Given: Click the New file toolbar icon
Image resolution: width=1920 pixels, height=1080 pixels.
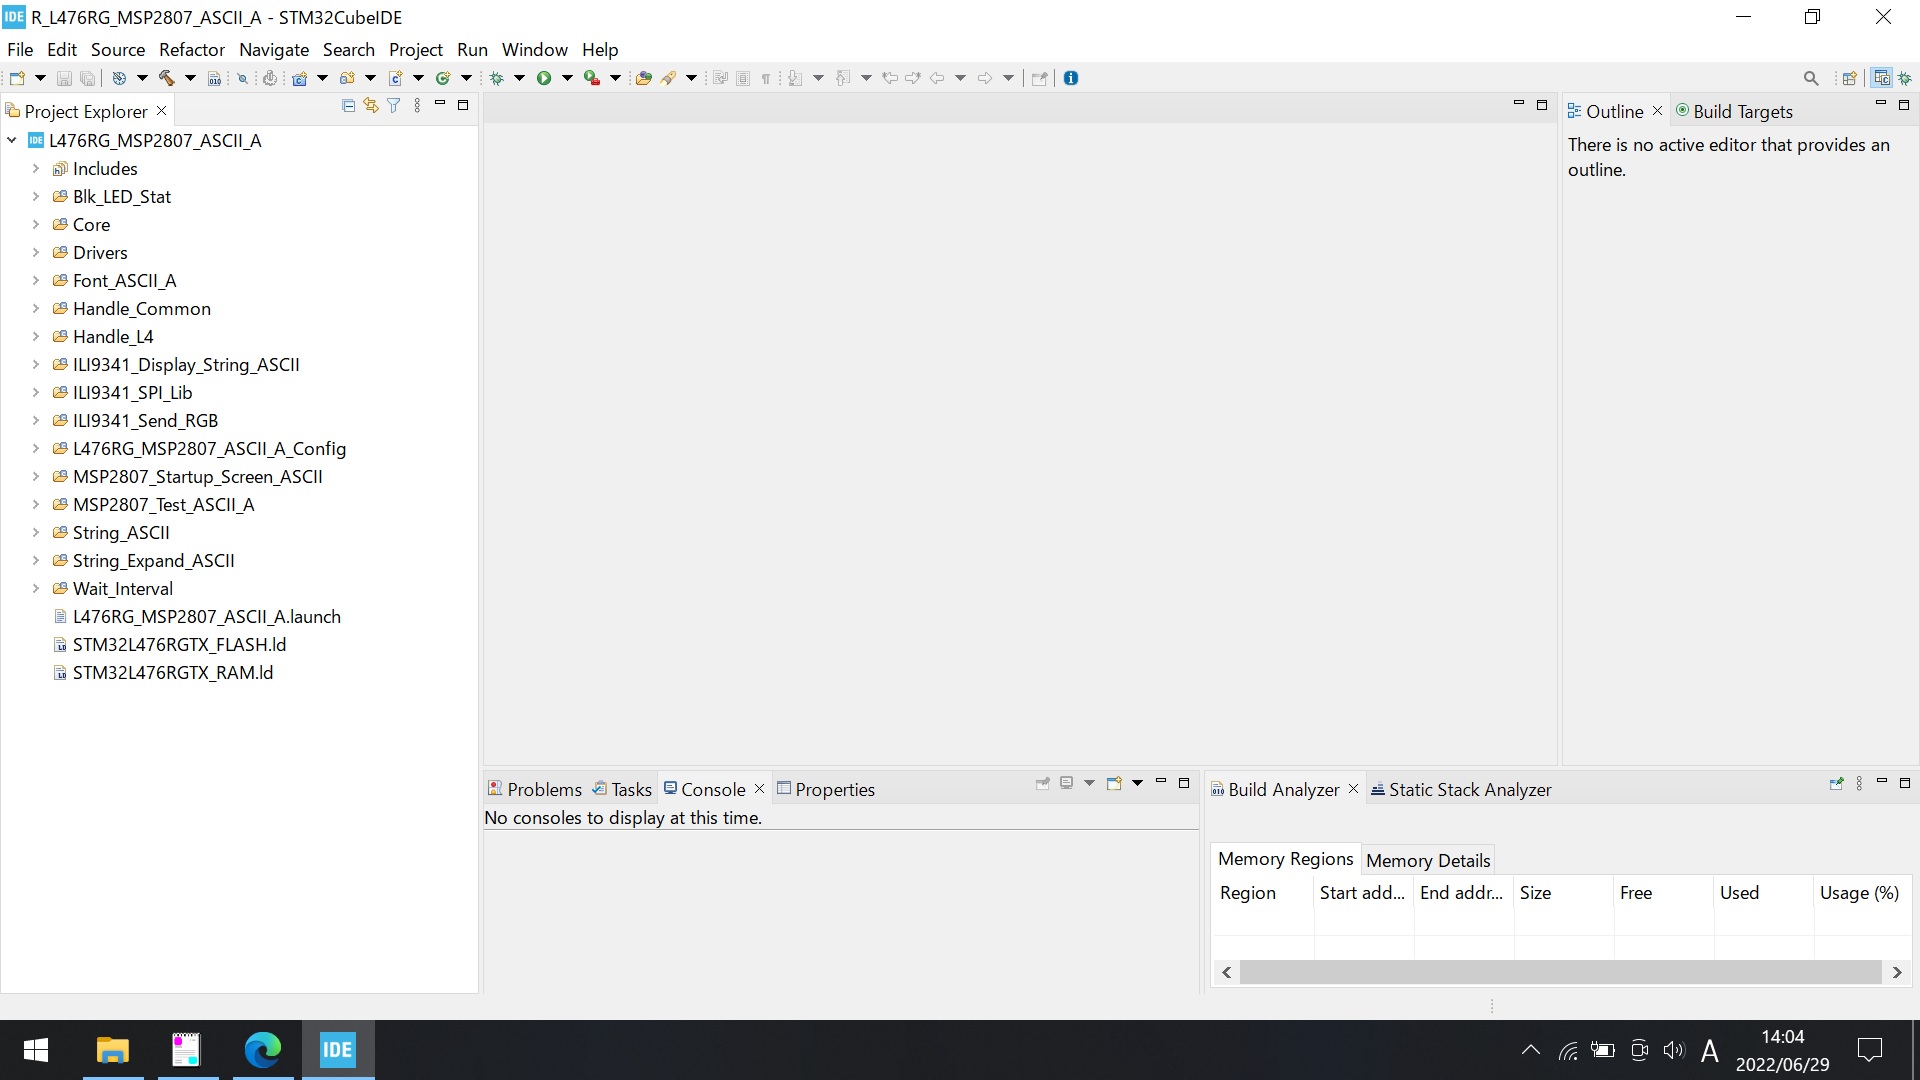Looking at the screenshot, I should click(x=17, y=78).
